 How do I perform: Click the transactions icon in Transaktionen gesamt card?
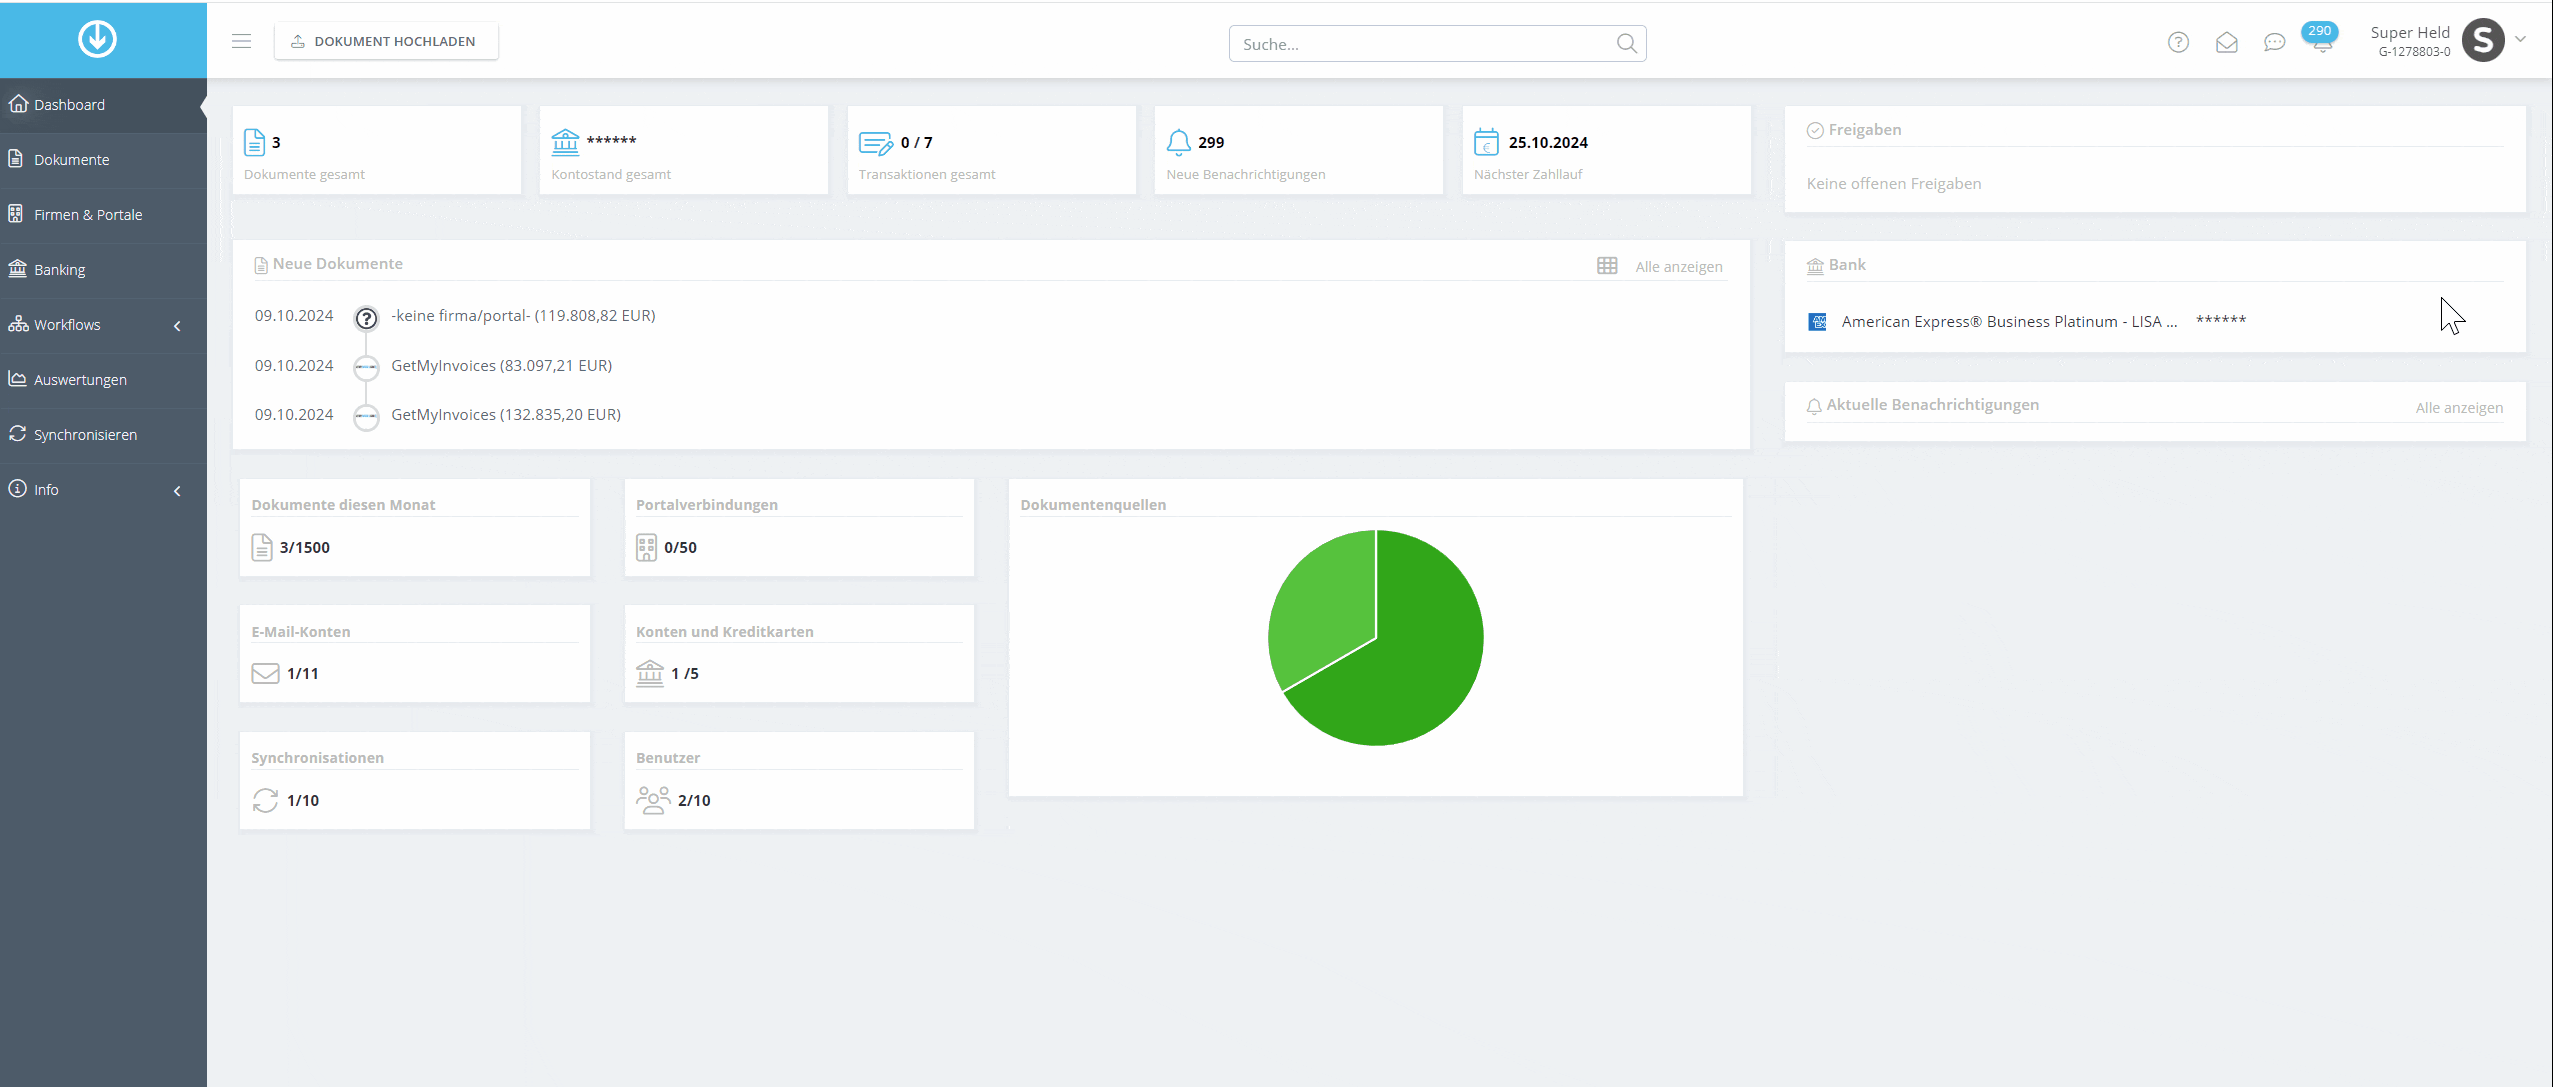coord(875,143)
